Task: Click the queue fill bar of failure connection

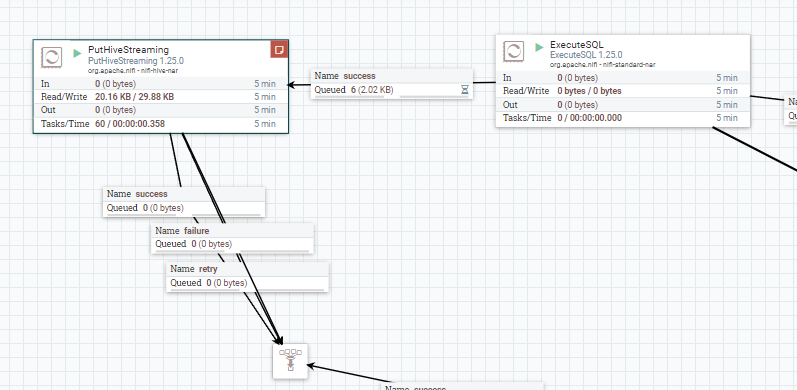Action: [233, 251]
